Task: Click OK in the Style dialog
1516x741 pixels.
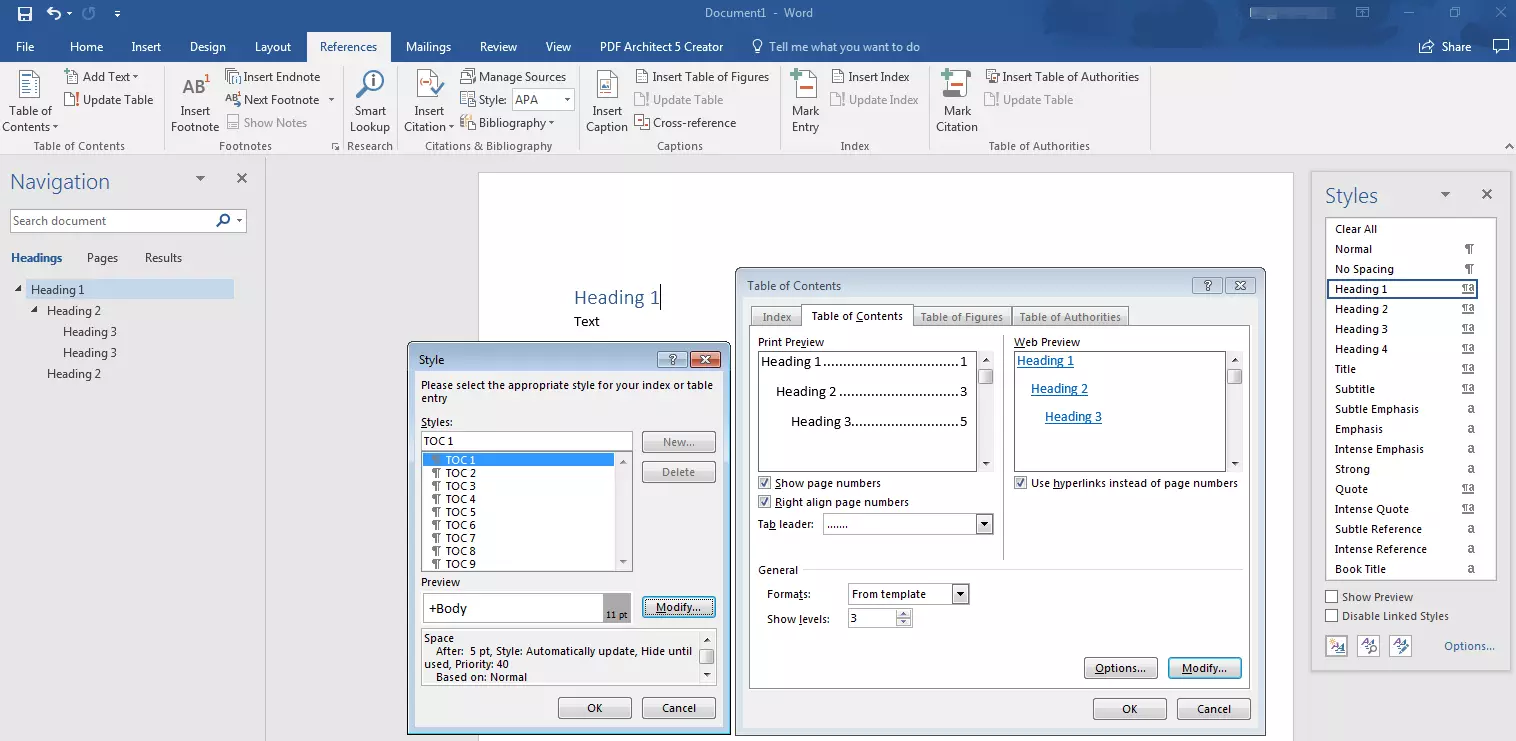Action: (595, 708)
